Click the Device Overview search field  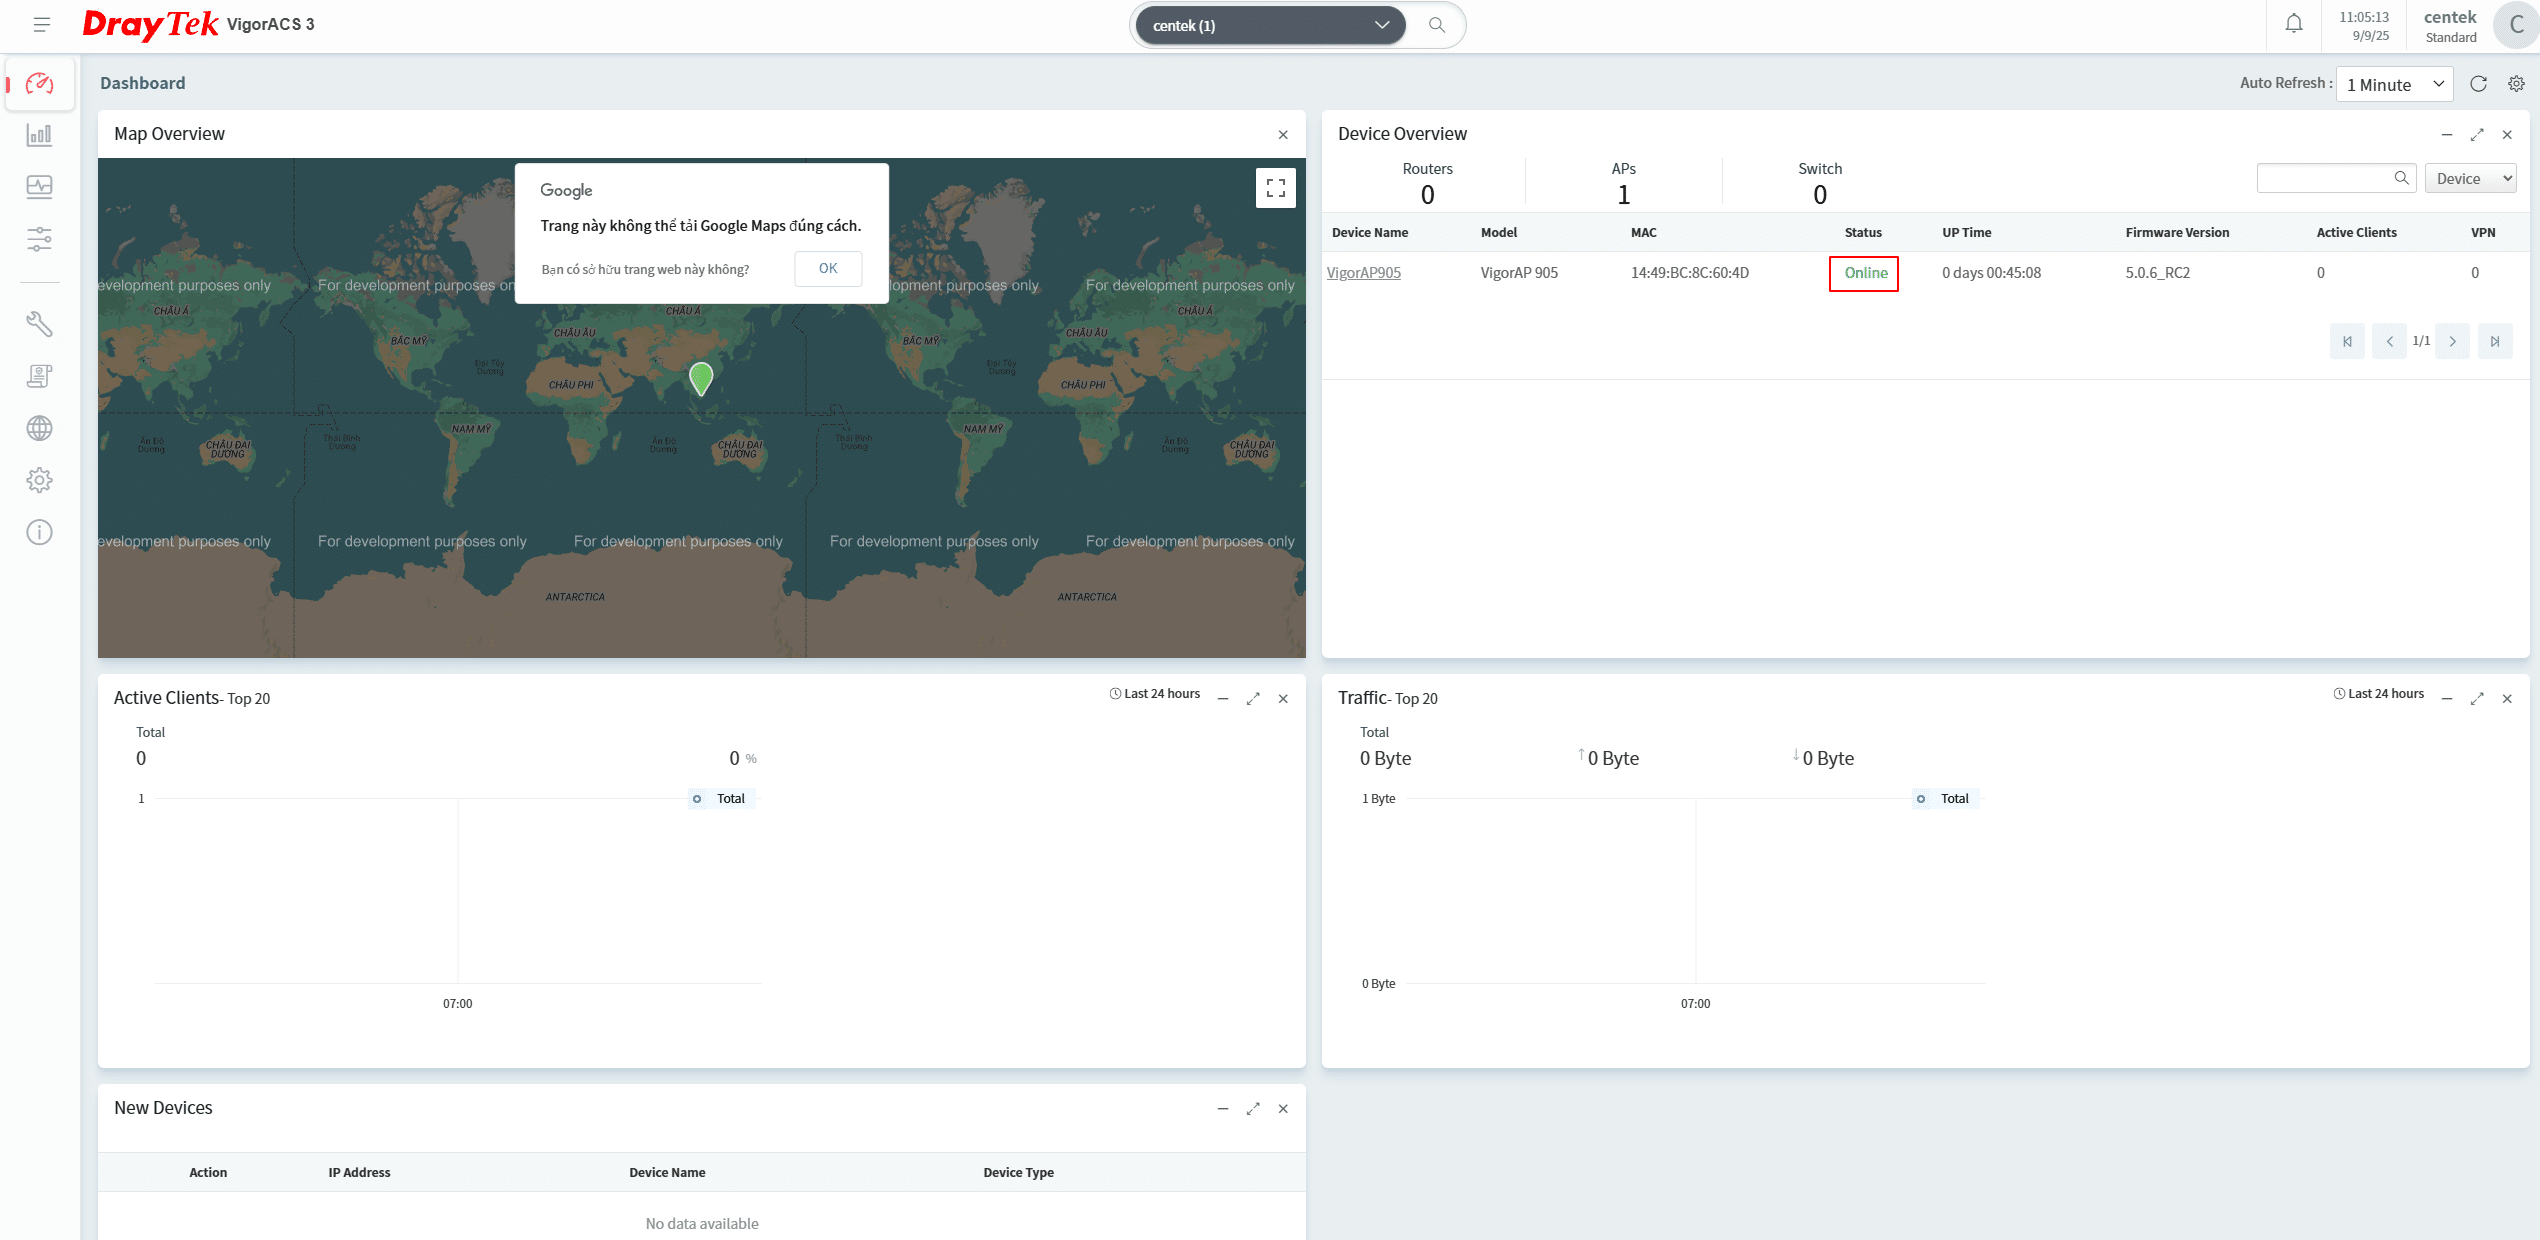pos(2322,179)
